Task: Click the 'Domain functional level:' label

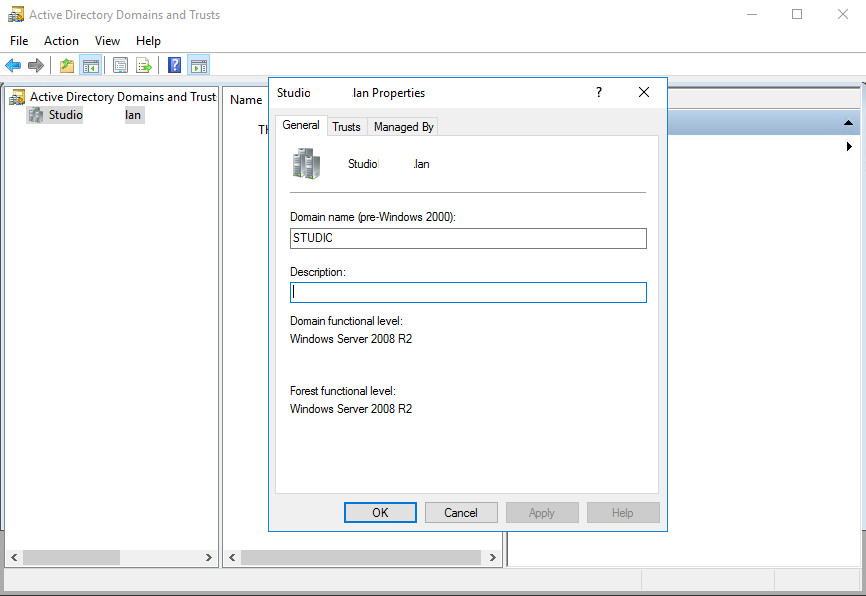Action: click(x=346, y=321)
